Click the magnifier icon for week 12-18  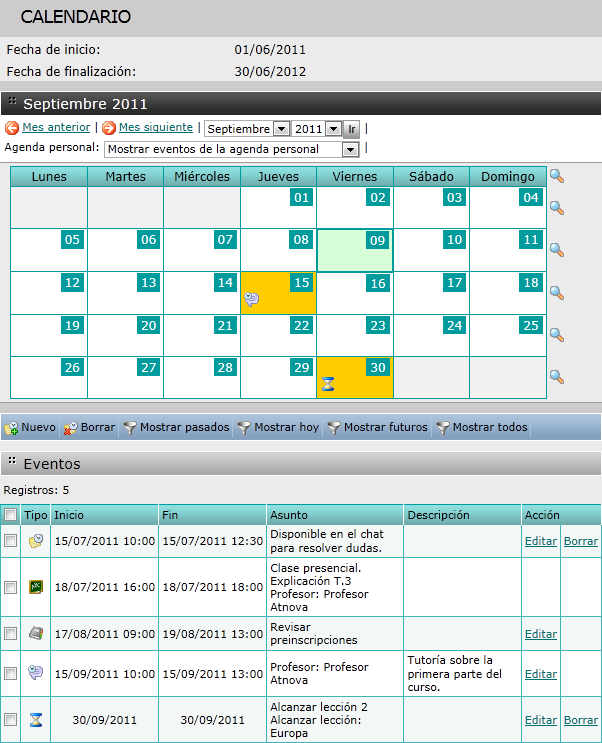pyautogui.click(x=557, y=293)
